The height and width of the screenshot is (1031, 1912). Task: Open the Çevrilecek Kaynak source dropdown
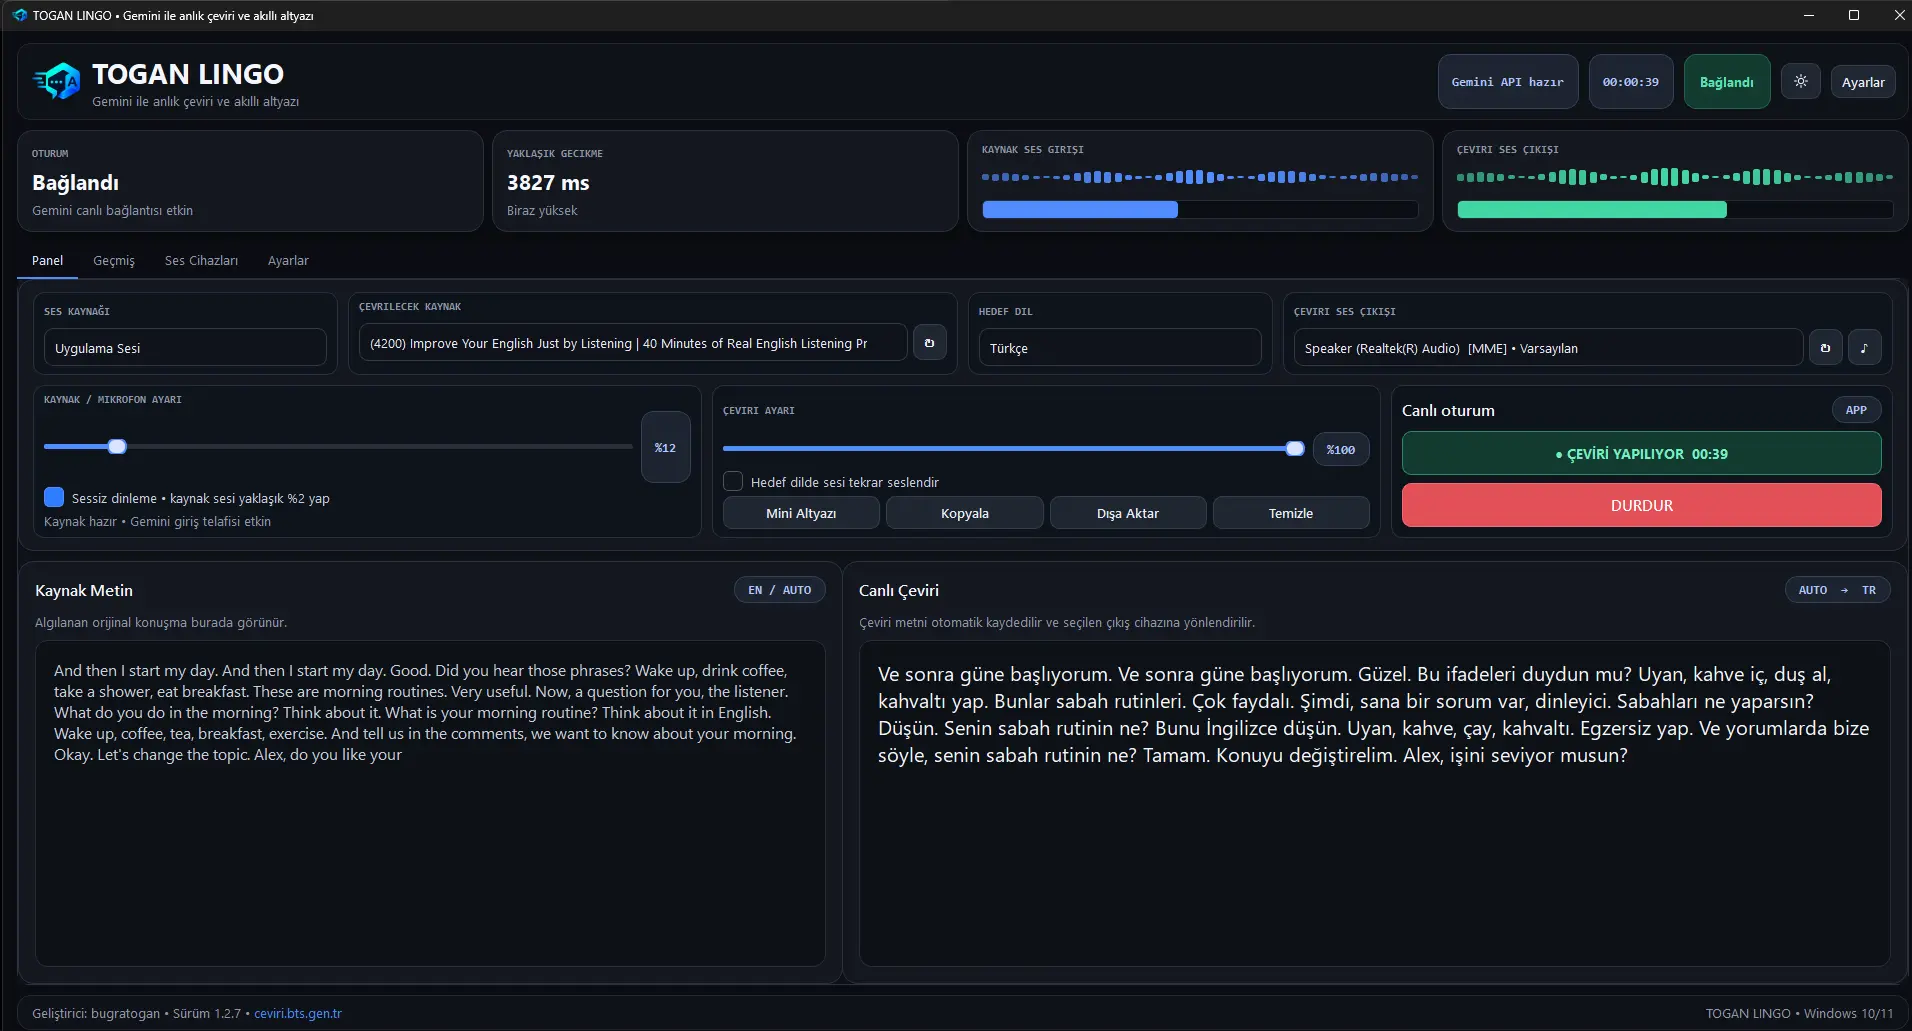point(633,343)
